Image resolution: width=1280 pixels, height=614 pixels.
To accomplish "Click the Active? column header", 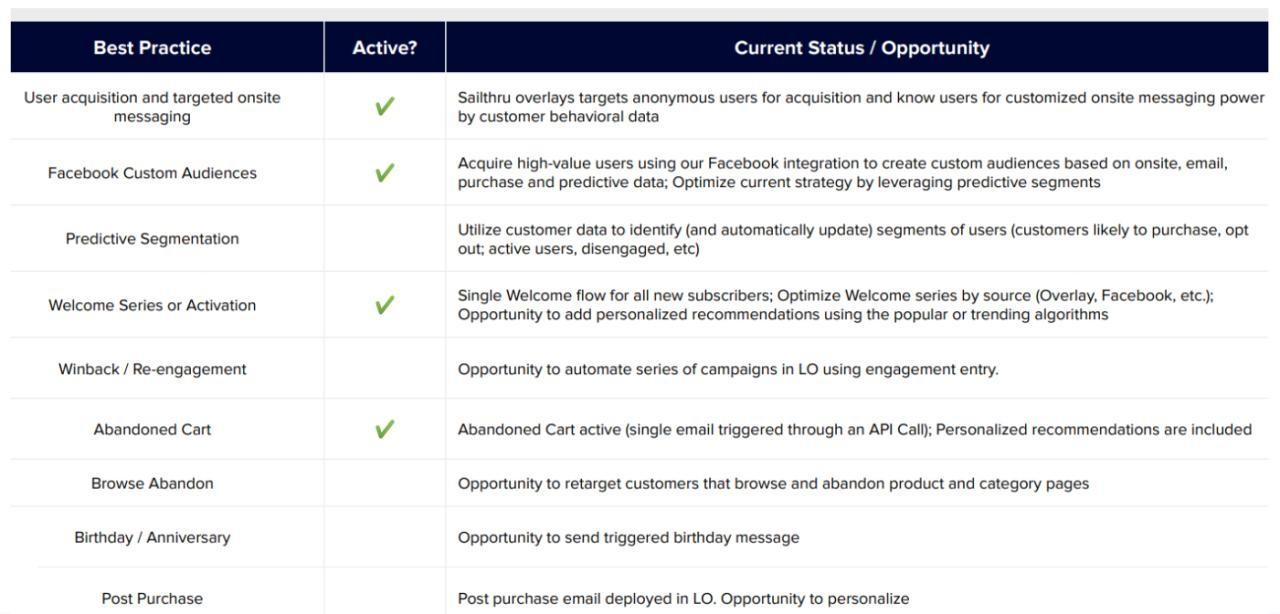I will click(x=384, y=48).
